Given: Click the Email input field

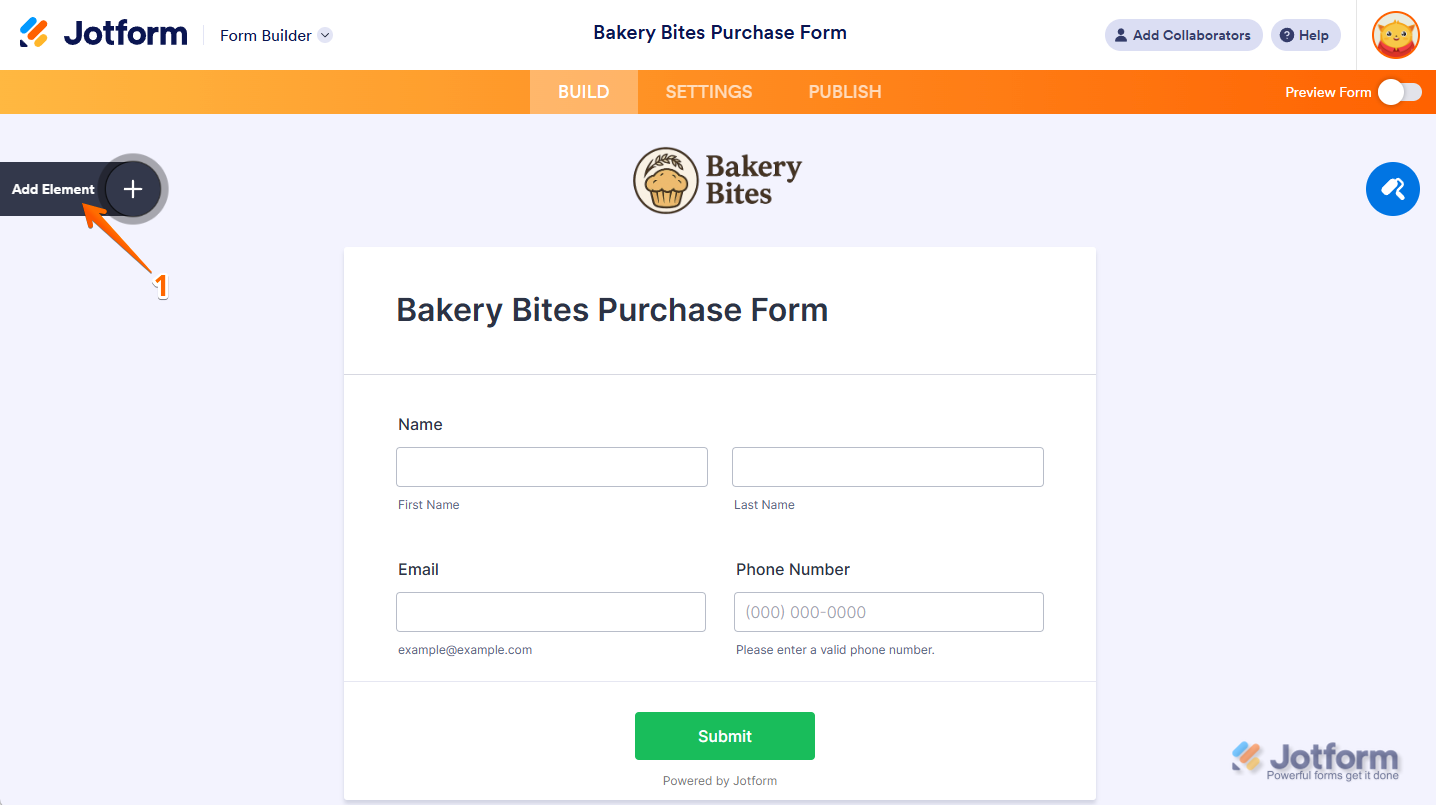Looking at the screenshot, I should [550, 612].
